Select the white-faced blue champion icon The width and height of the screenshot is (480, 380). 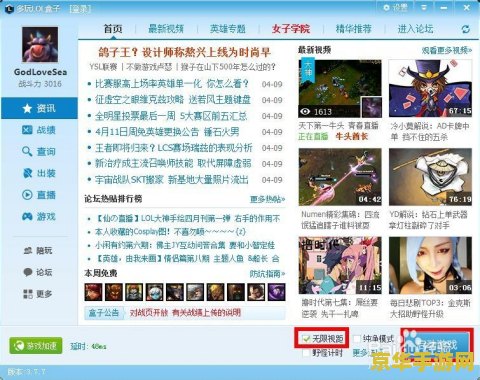point(155,292)
